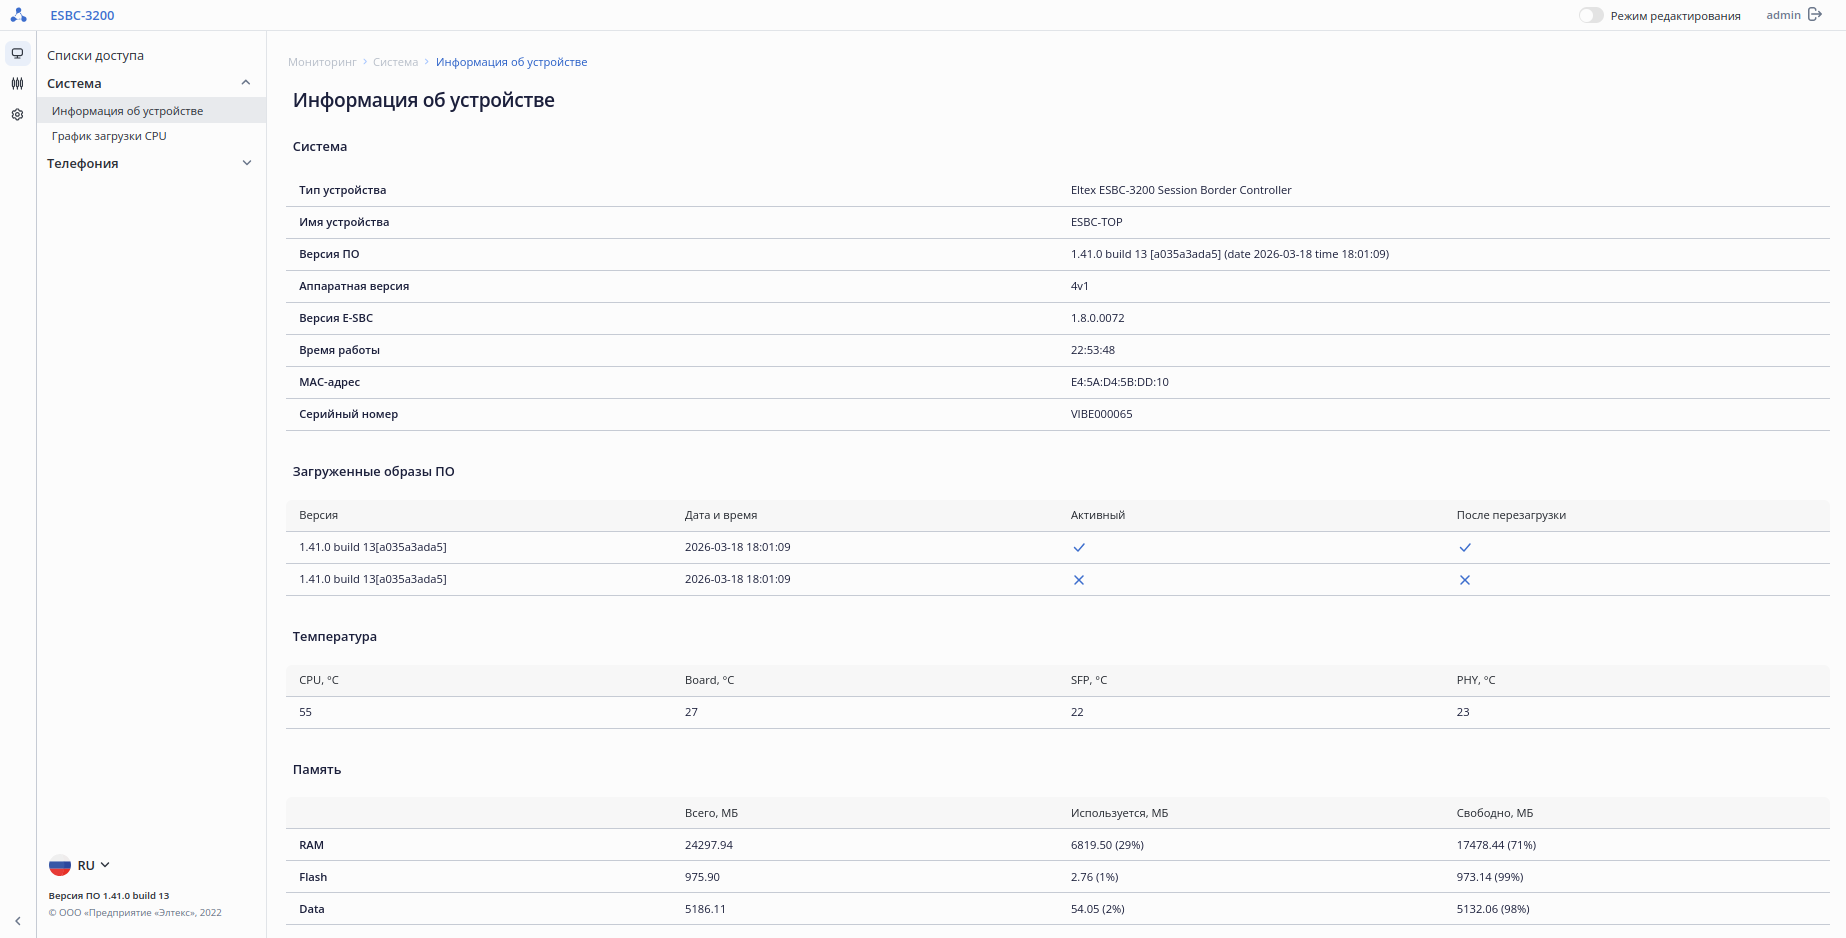Click the Russian flag language icon
Viewport: 1846px width, 938px height.
point(60,866)
